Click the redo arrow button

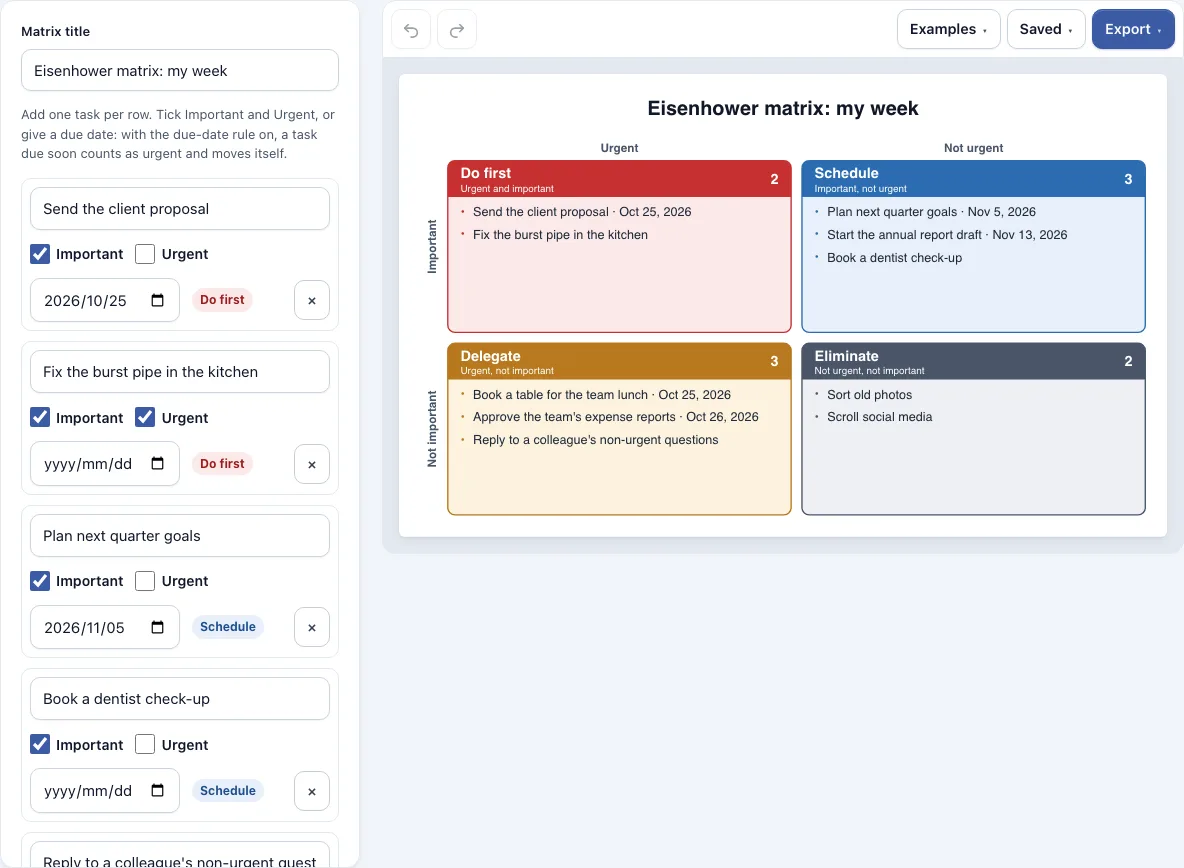(x=457, y=30)
